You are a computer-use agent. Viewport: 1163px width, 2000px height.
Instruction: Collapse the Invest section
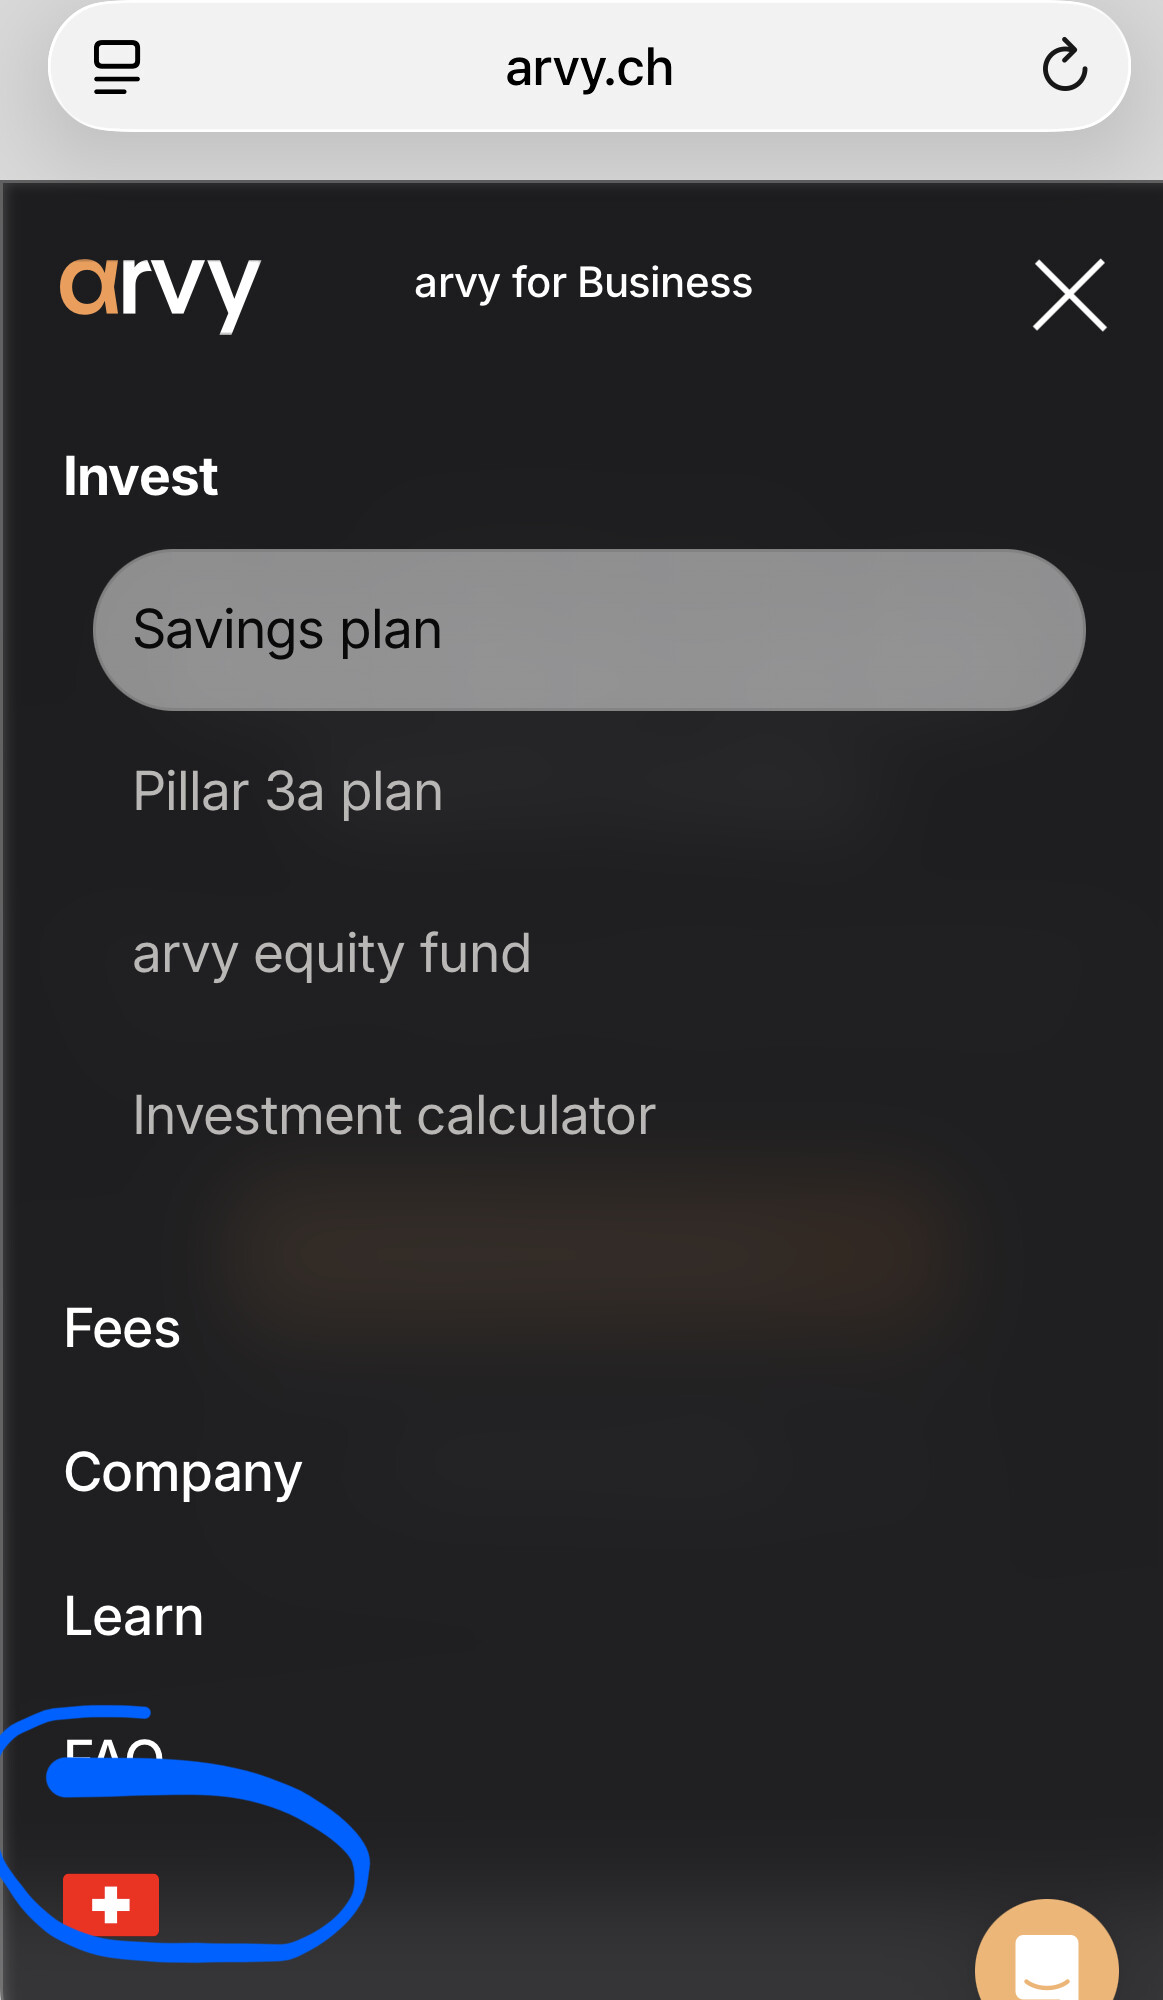point(141,476)
